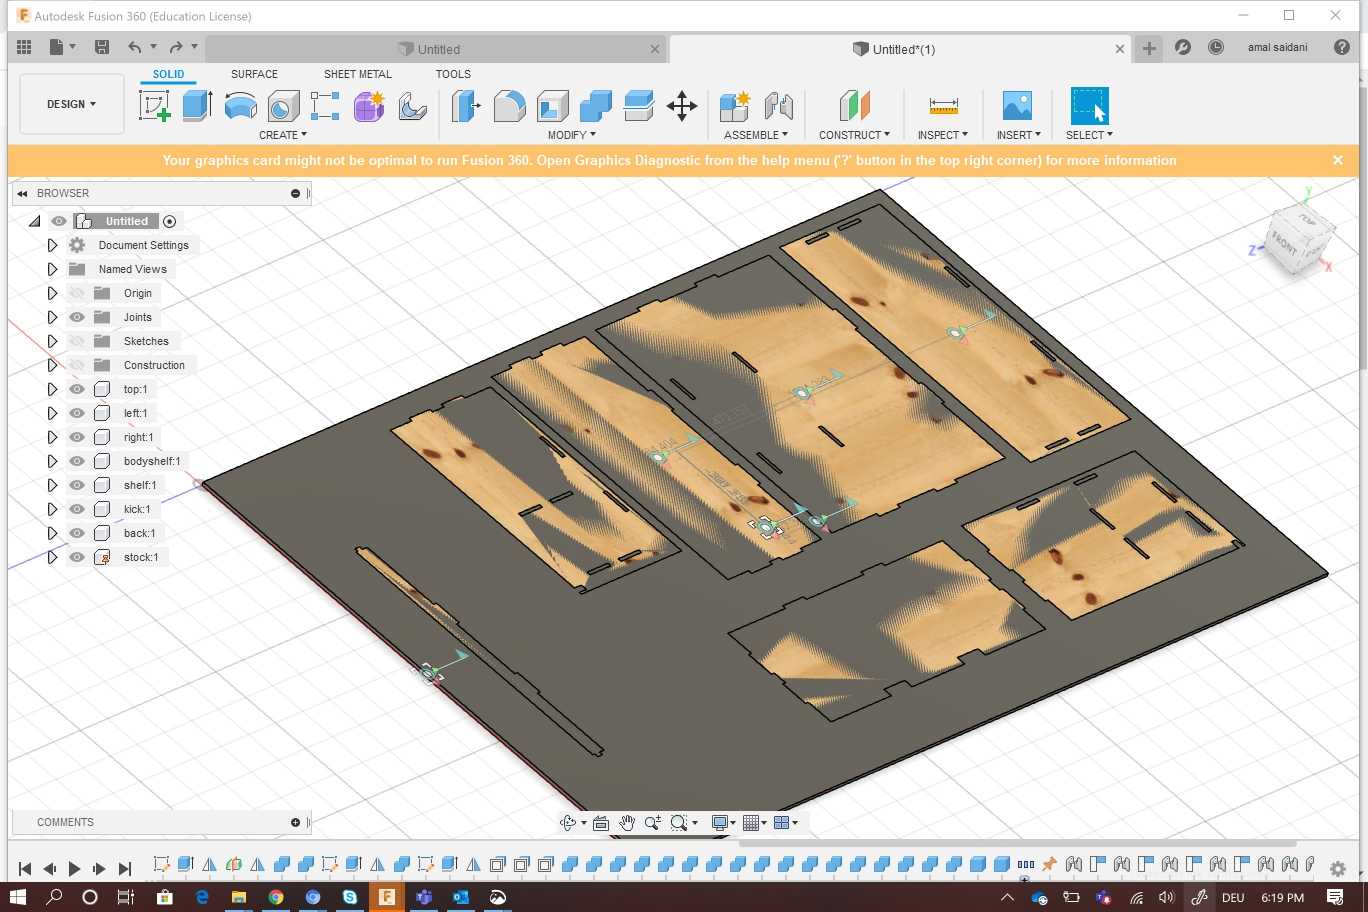Open the Measure tool under Inspect
The height and width of the screenshot is (912, 1368).
(943, 106)
